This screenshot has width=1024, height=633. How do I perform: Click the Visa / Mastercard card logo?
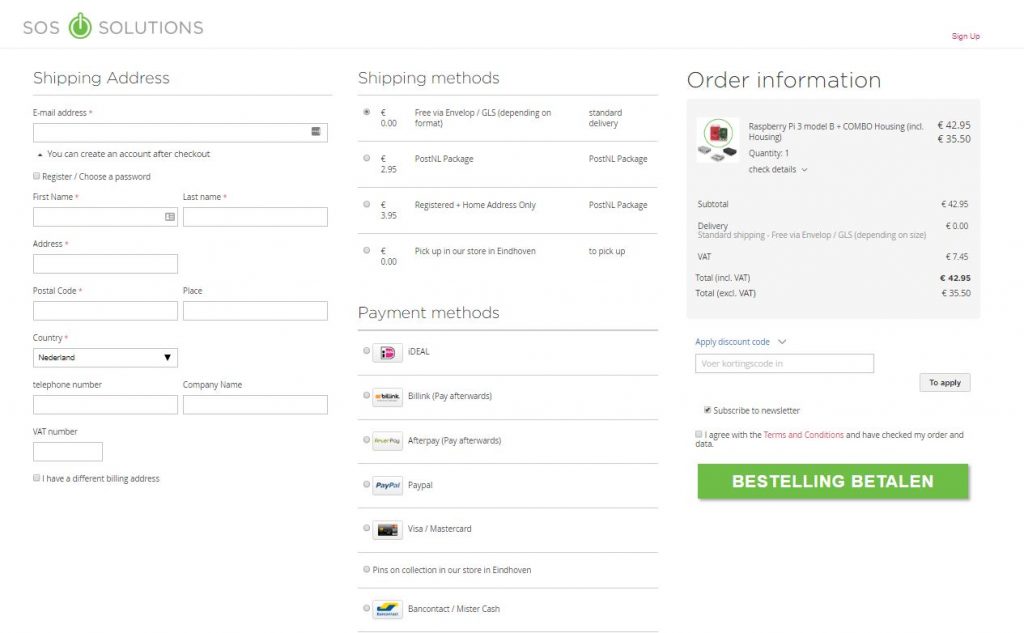[387, 530]
